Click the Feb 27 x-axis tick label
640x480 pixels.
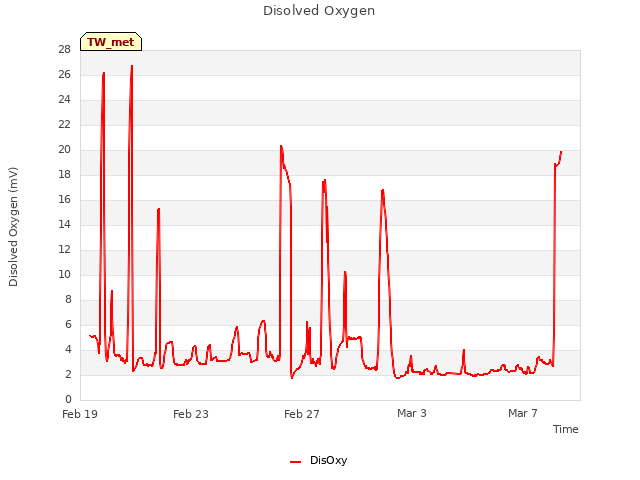pos(302,414)
